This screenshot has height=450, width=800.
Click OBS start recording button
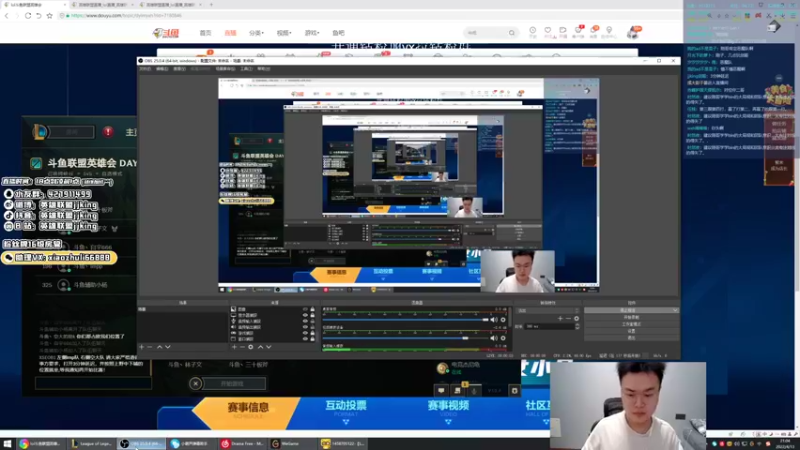tap(631, 317)
